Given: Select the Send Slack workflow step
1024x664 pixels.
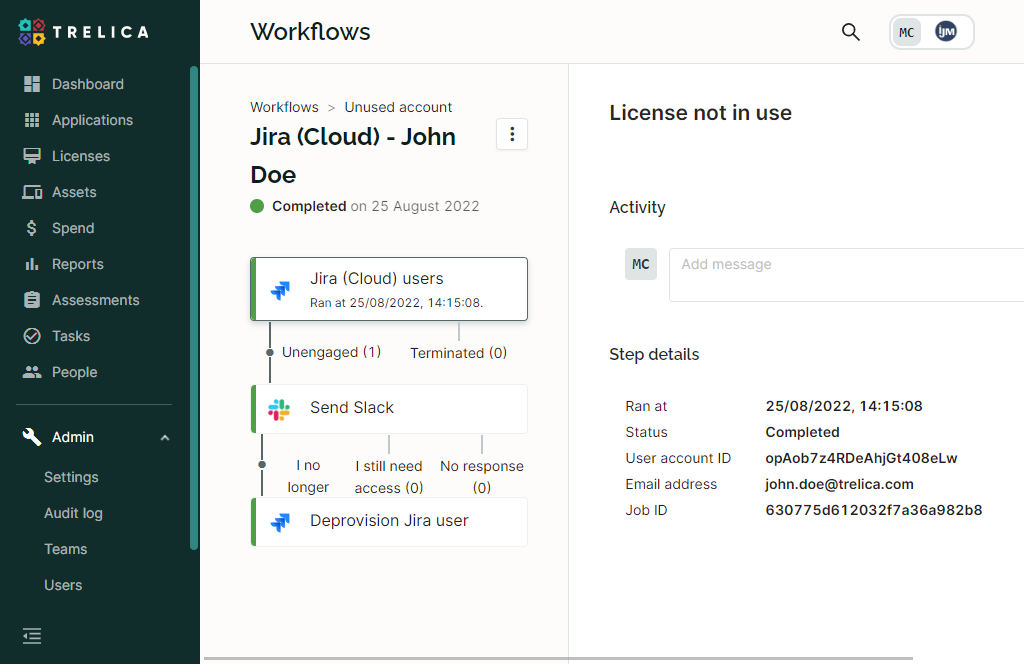Looking at the screenshot, I should click(389, 409).
